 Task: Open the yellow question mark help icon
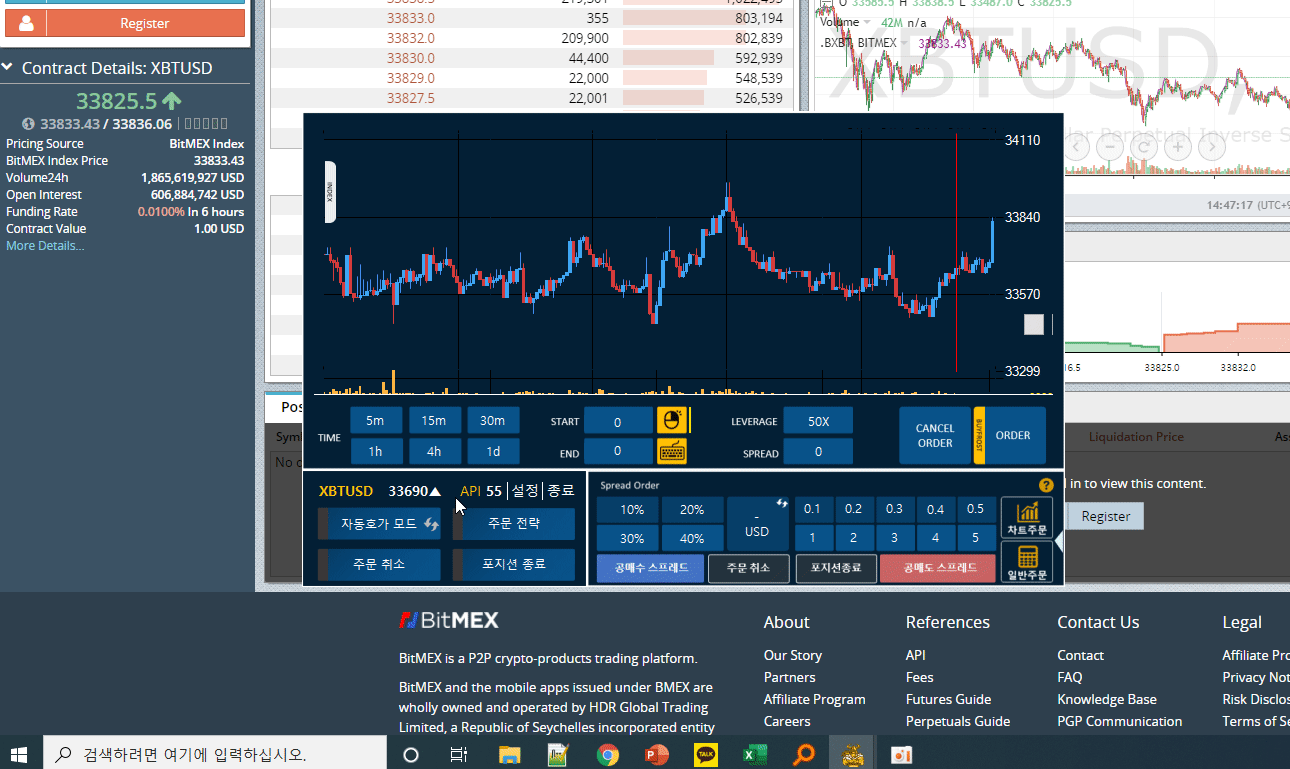tap(1046, 485)
